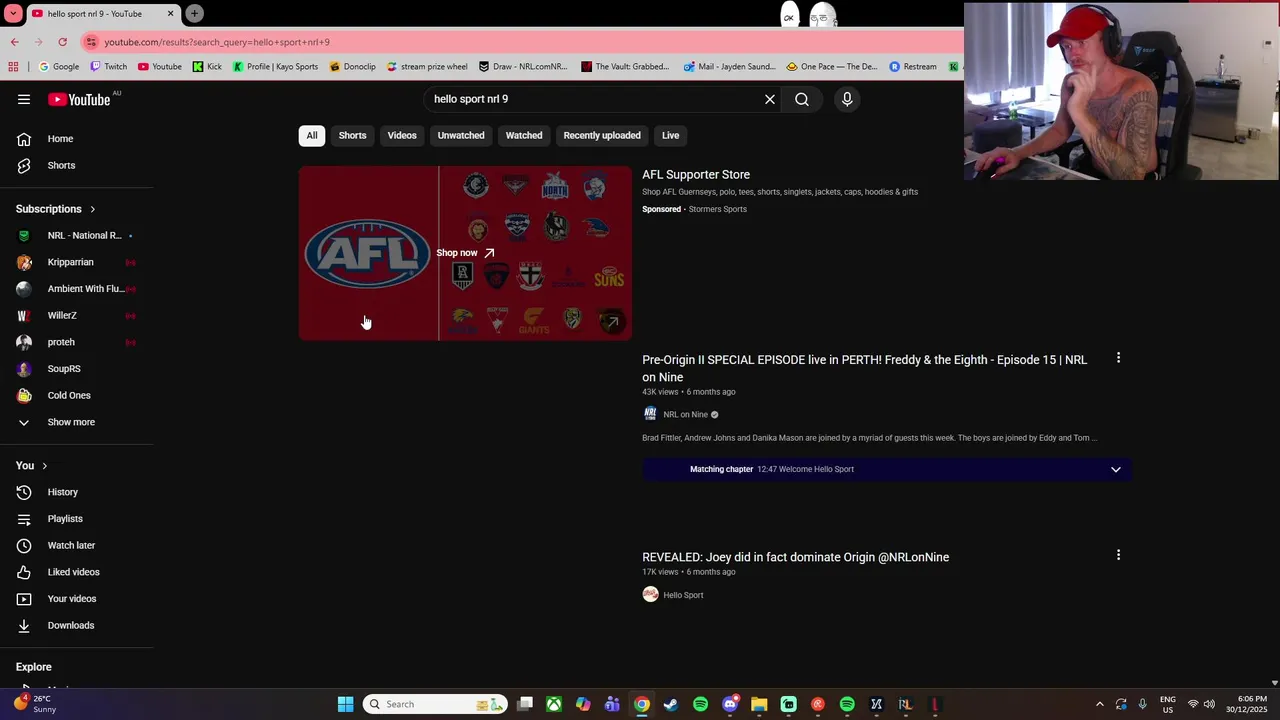Select the Live filter chip
This screenshot has width=1280, height=720.
(670, 135)
